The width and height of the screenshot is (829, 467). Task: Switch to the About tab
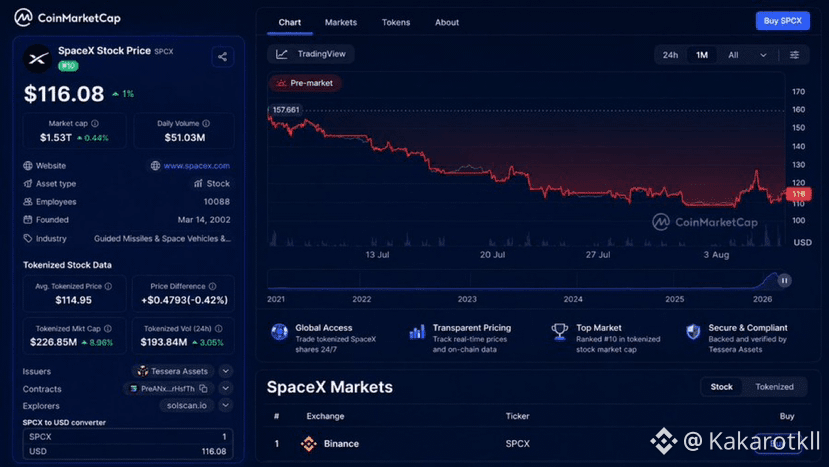447,23
